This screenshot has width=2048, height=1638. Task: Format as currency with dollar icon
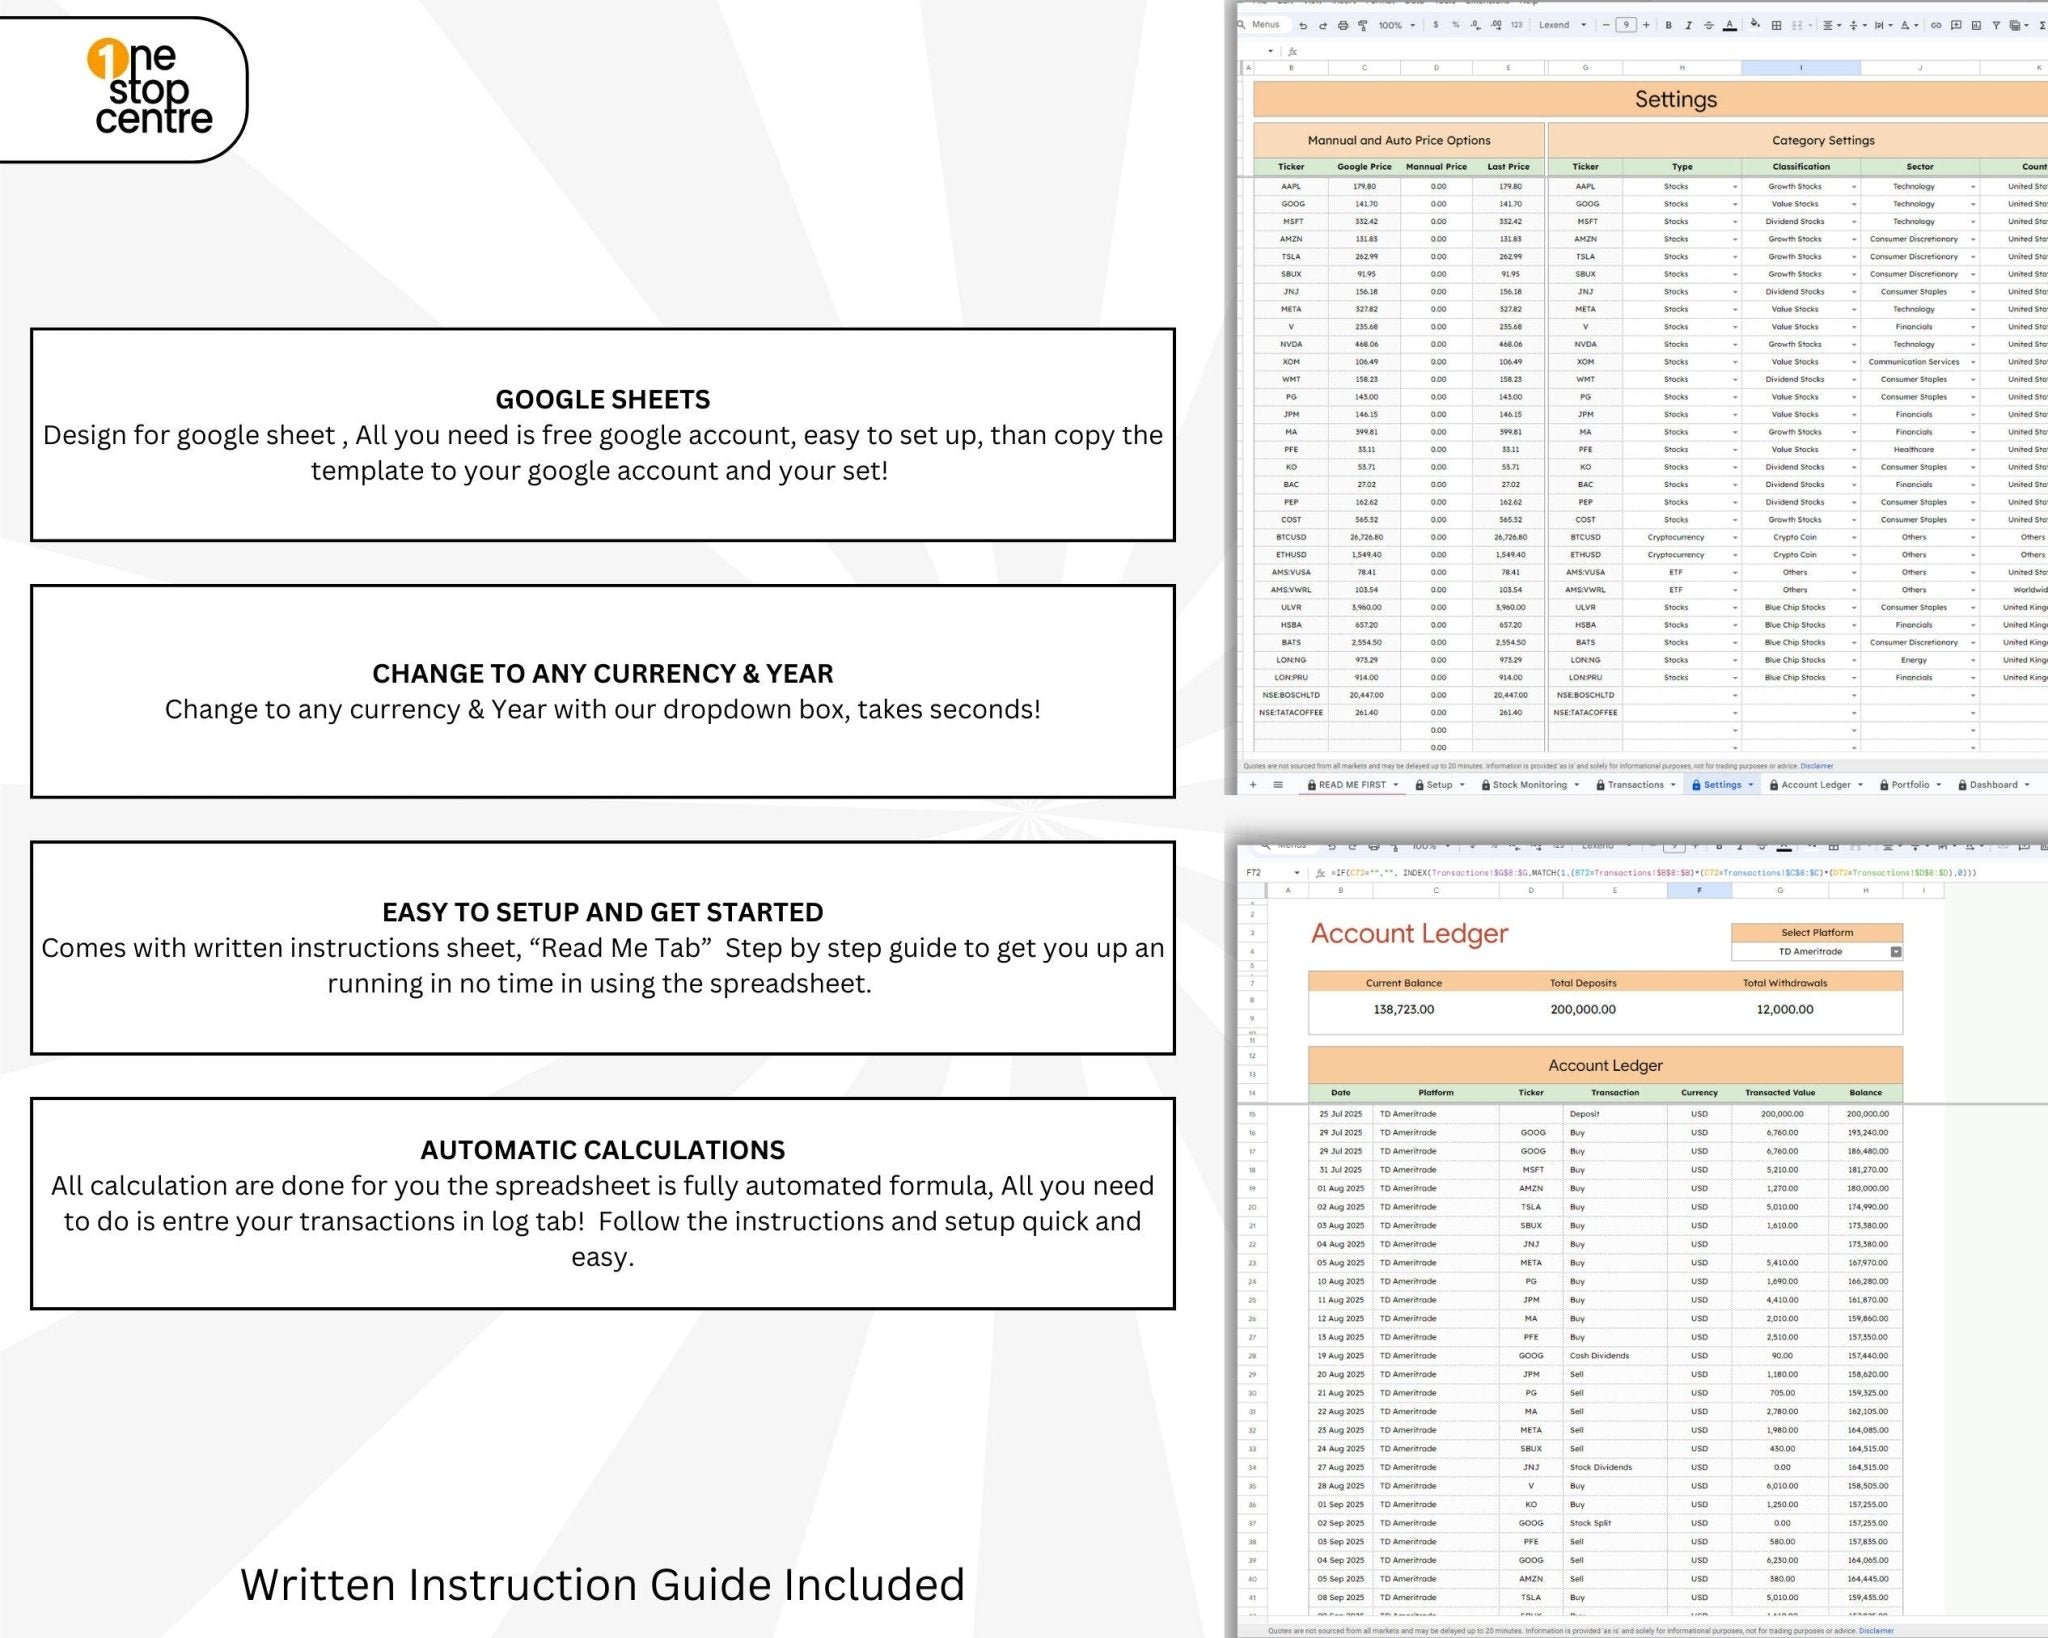click(1436, 26)
